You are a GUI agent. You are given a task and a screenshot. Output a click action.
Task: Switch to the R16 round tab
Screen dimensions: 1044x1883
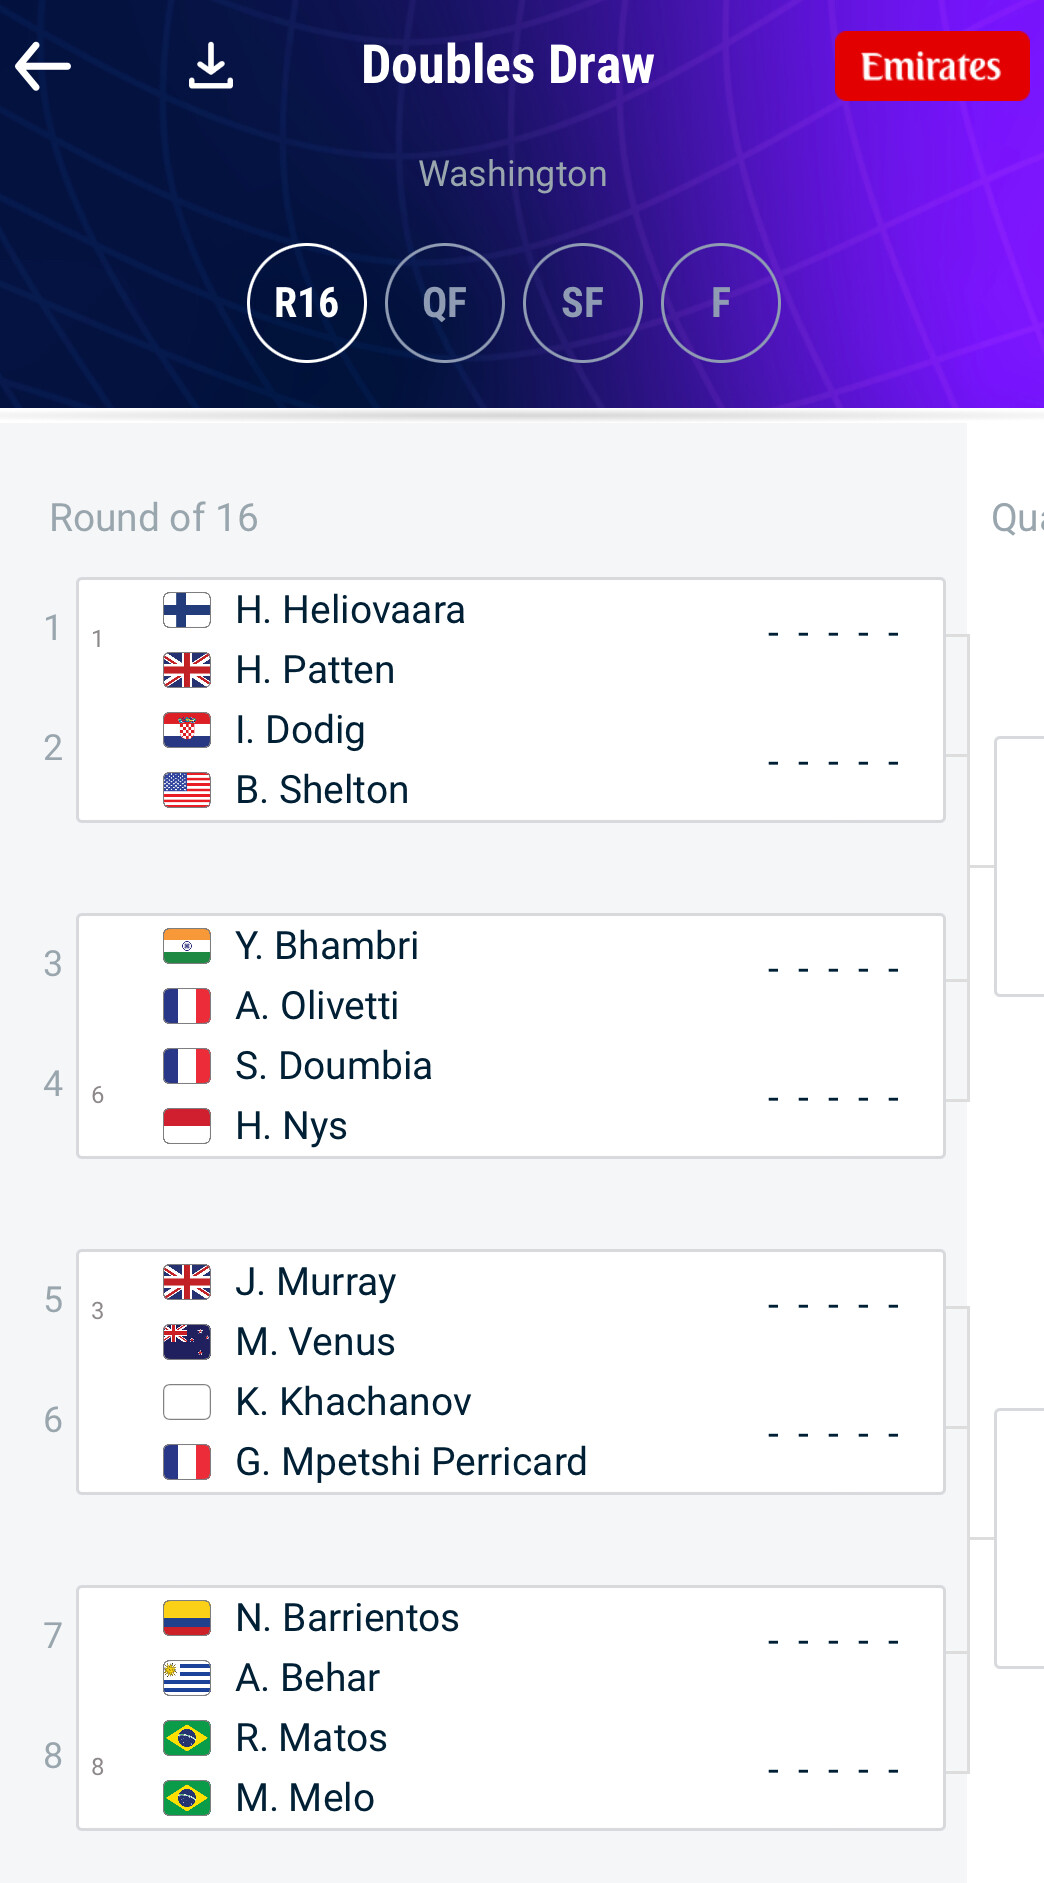pos(307,303)
